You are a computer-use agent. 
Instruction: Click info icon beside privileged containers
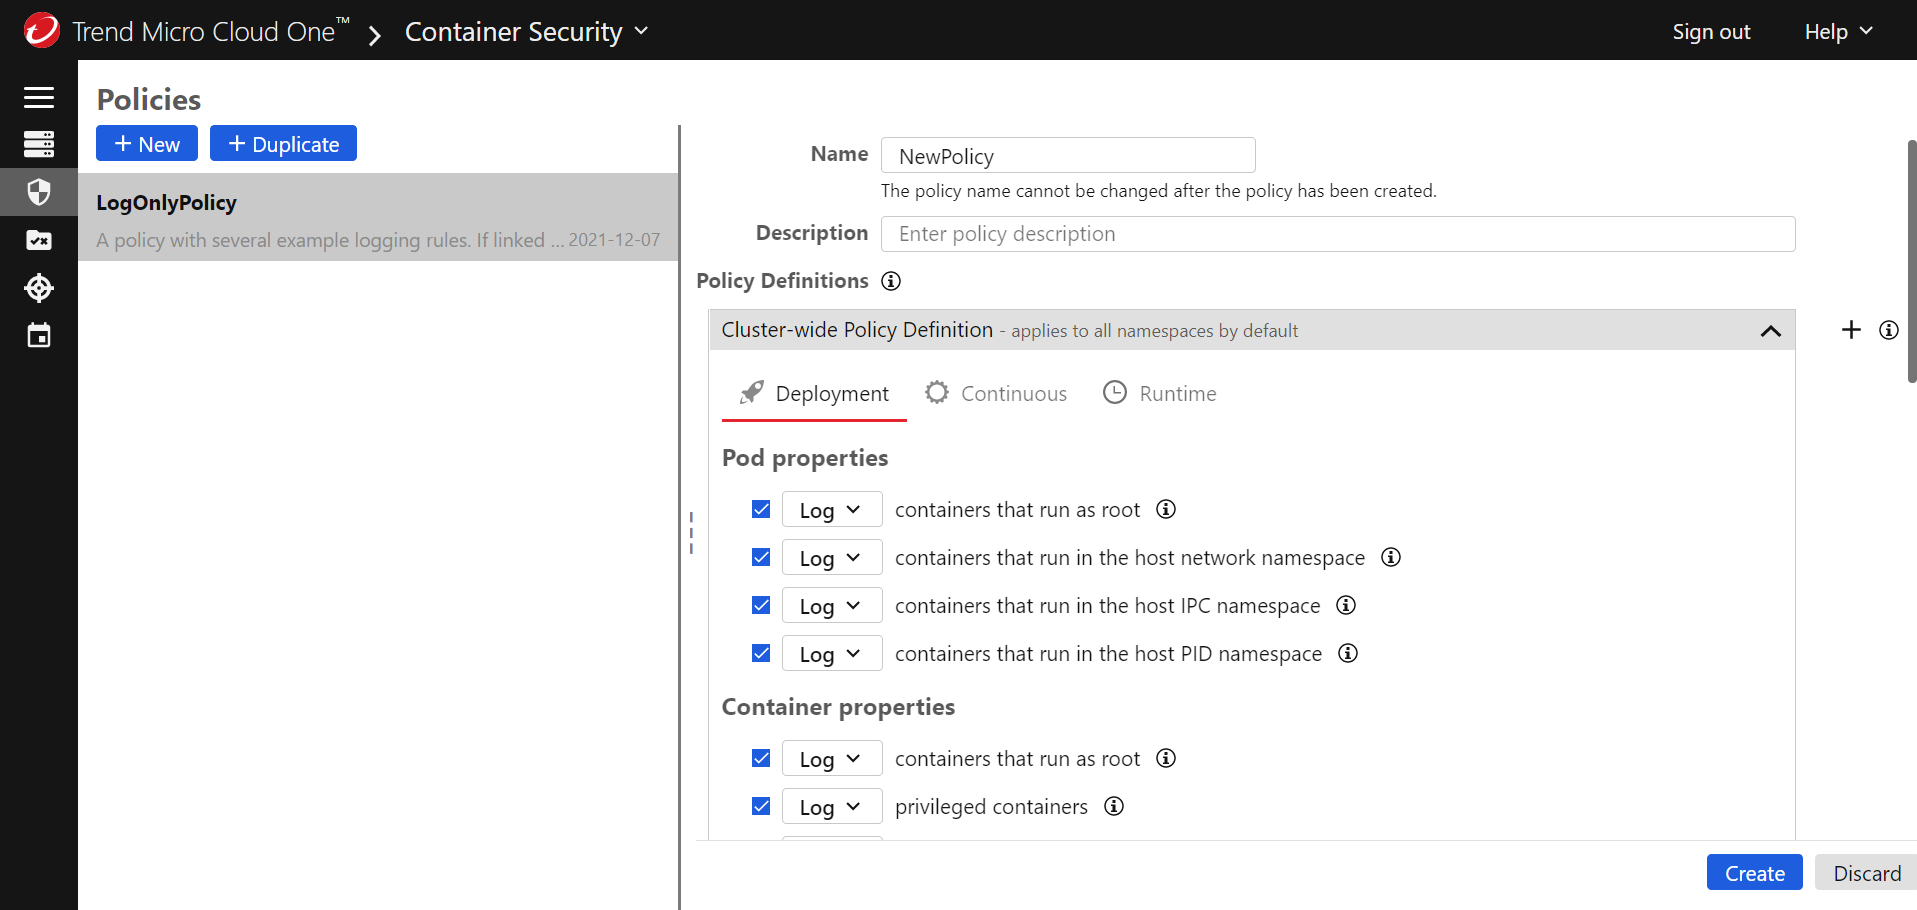1114,806
